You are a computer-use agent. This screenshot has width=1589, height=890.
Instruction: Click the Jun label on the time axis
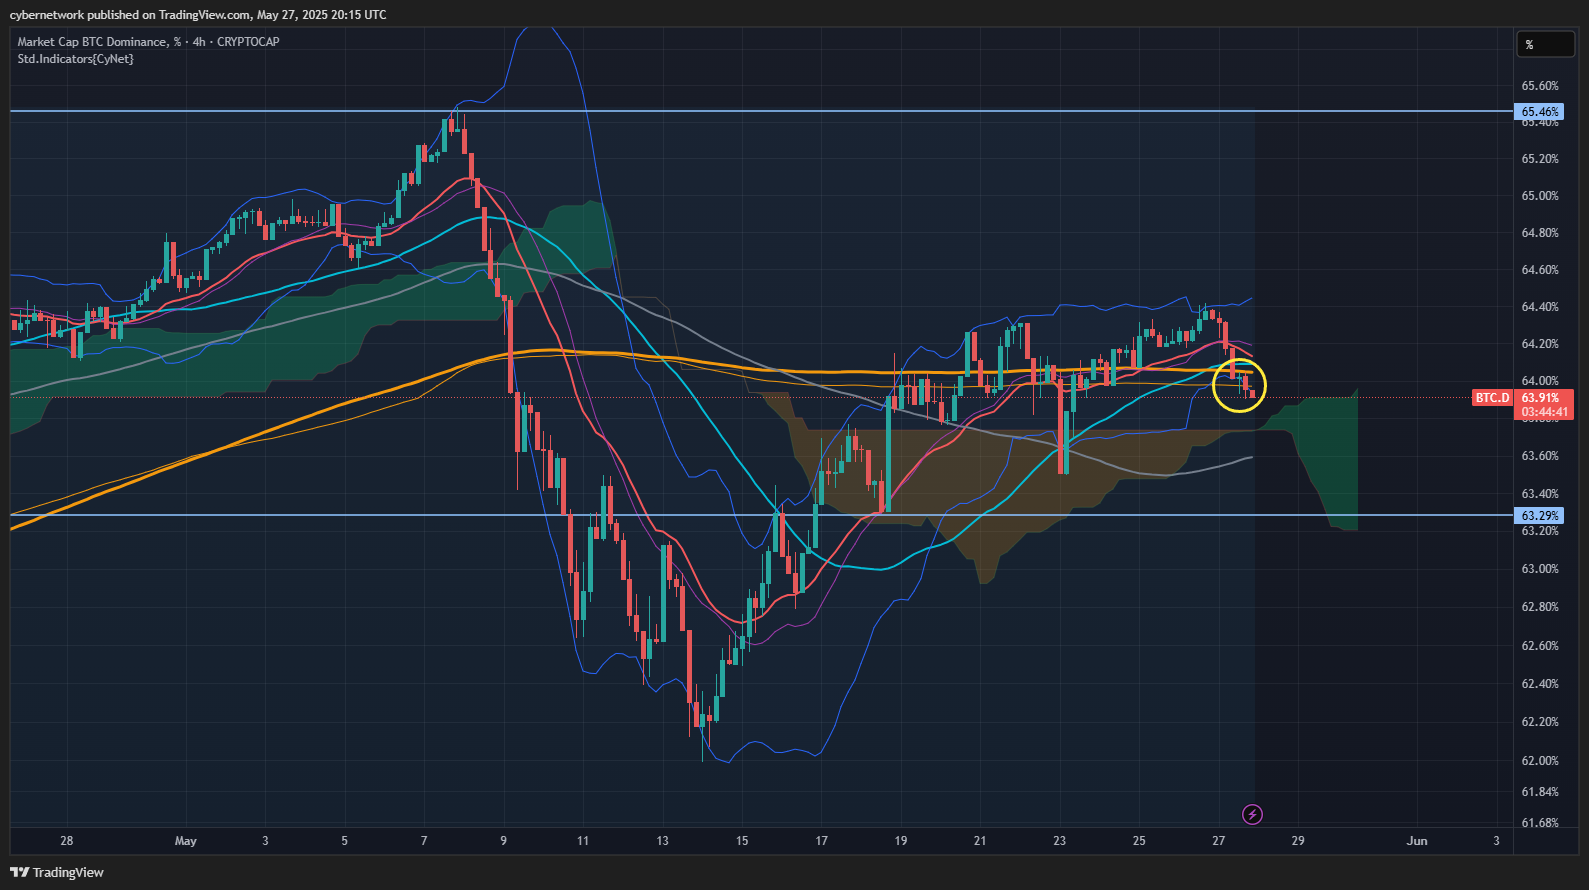1417,841
